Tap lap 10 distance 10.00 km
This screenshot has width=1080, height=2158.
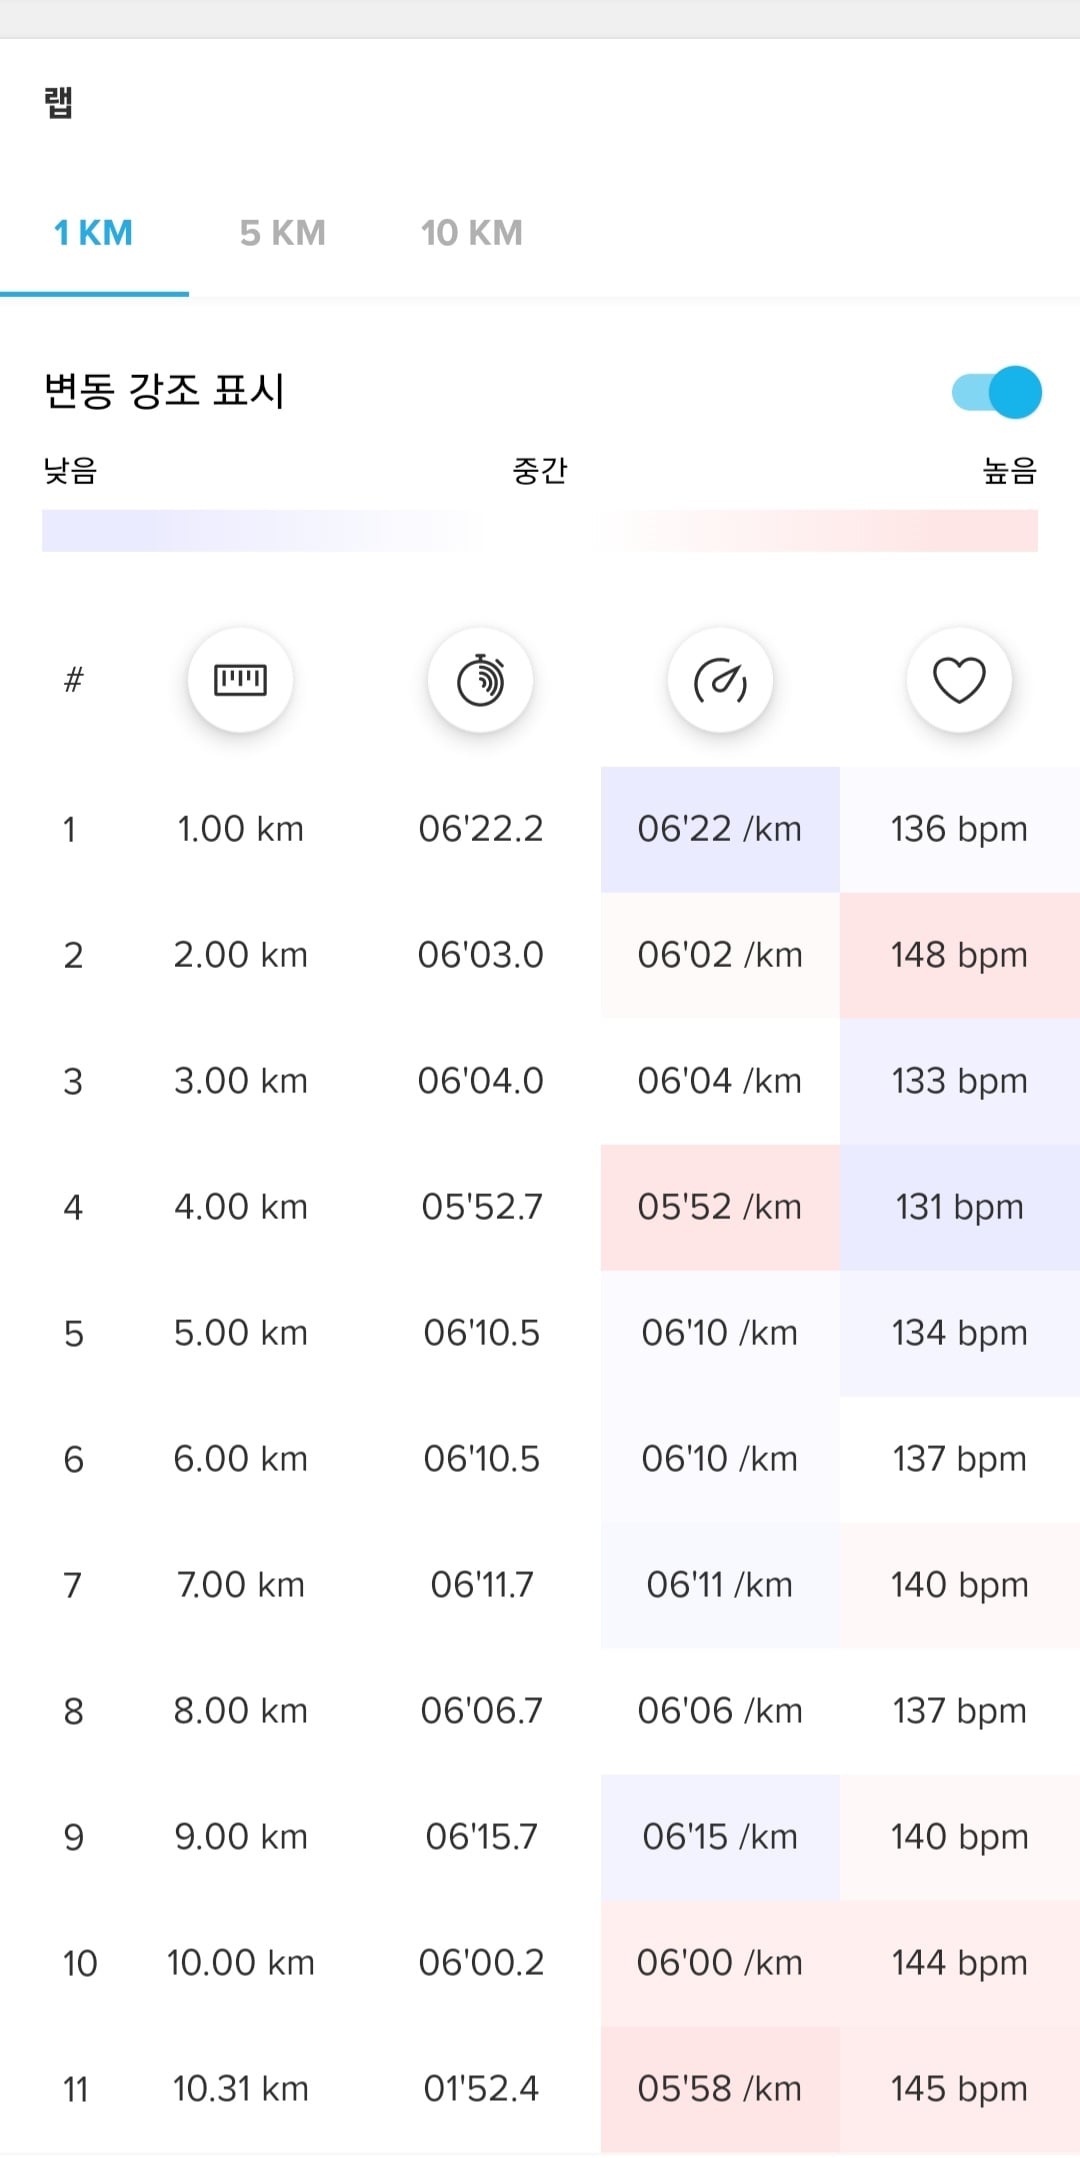click(x=241, y=1963)
